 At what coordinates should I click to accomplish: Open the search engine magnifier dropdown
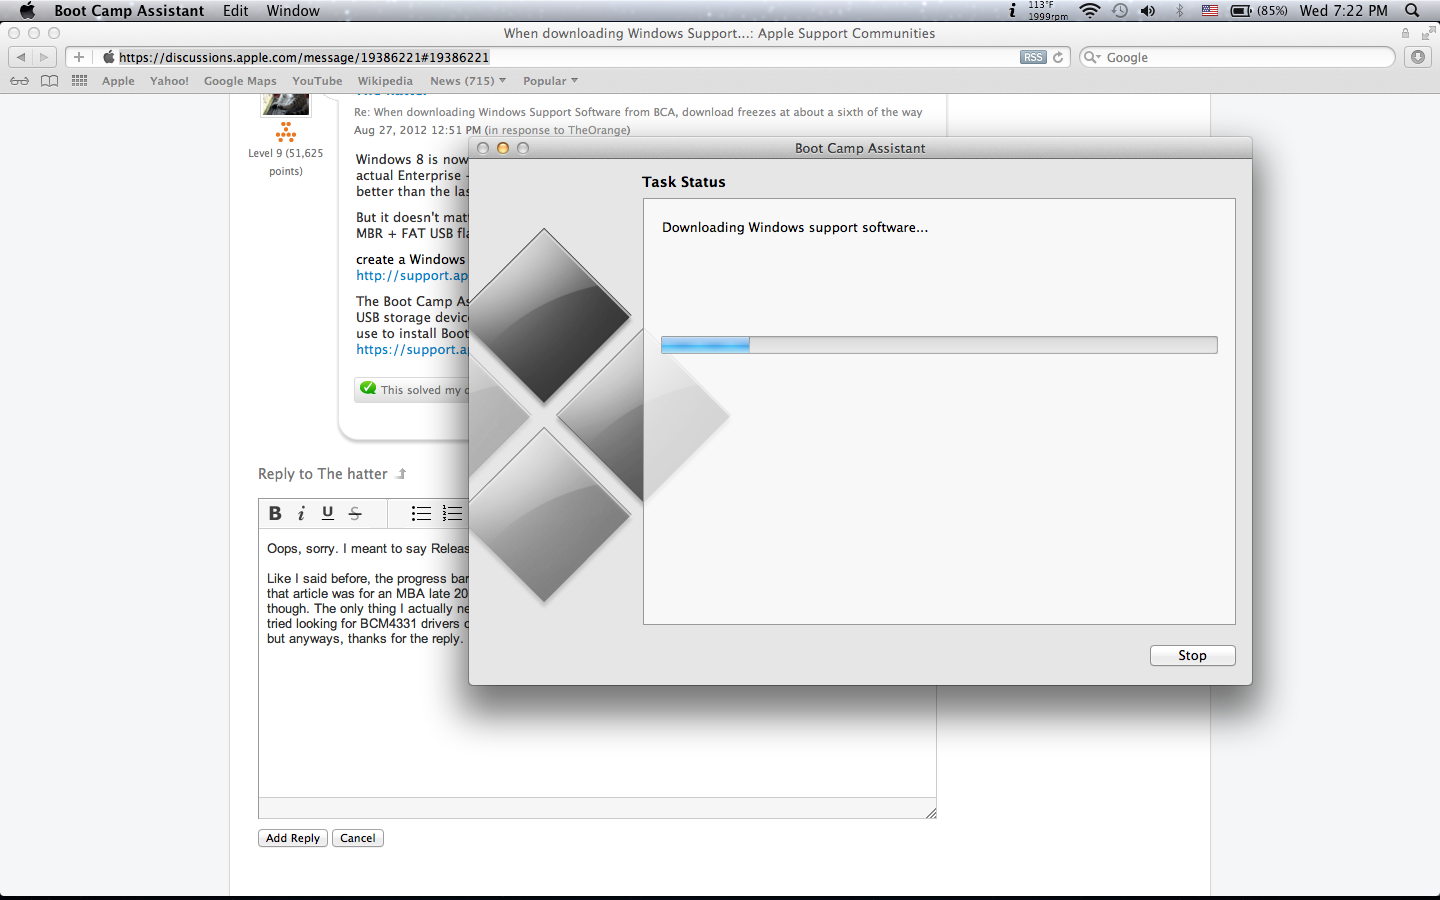1092,57
